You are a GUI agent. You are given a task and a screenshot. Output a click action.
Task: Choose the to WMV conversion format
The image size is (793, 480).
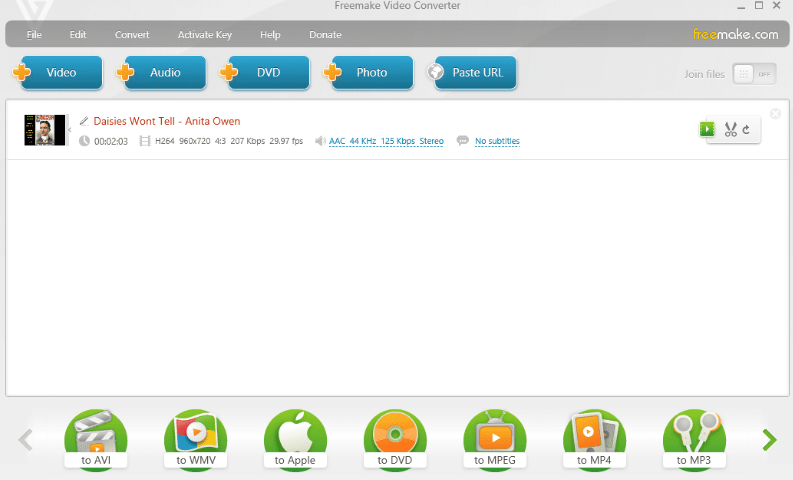(x=196, y=441)
